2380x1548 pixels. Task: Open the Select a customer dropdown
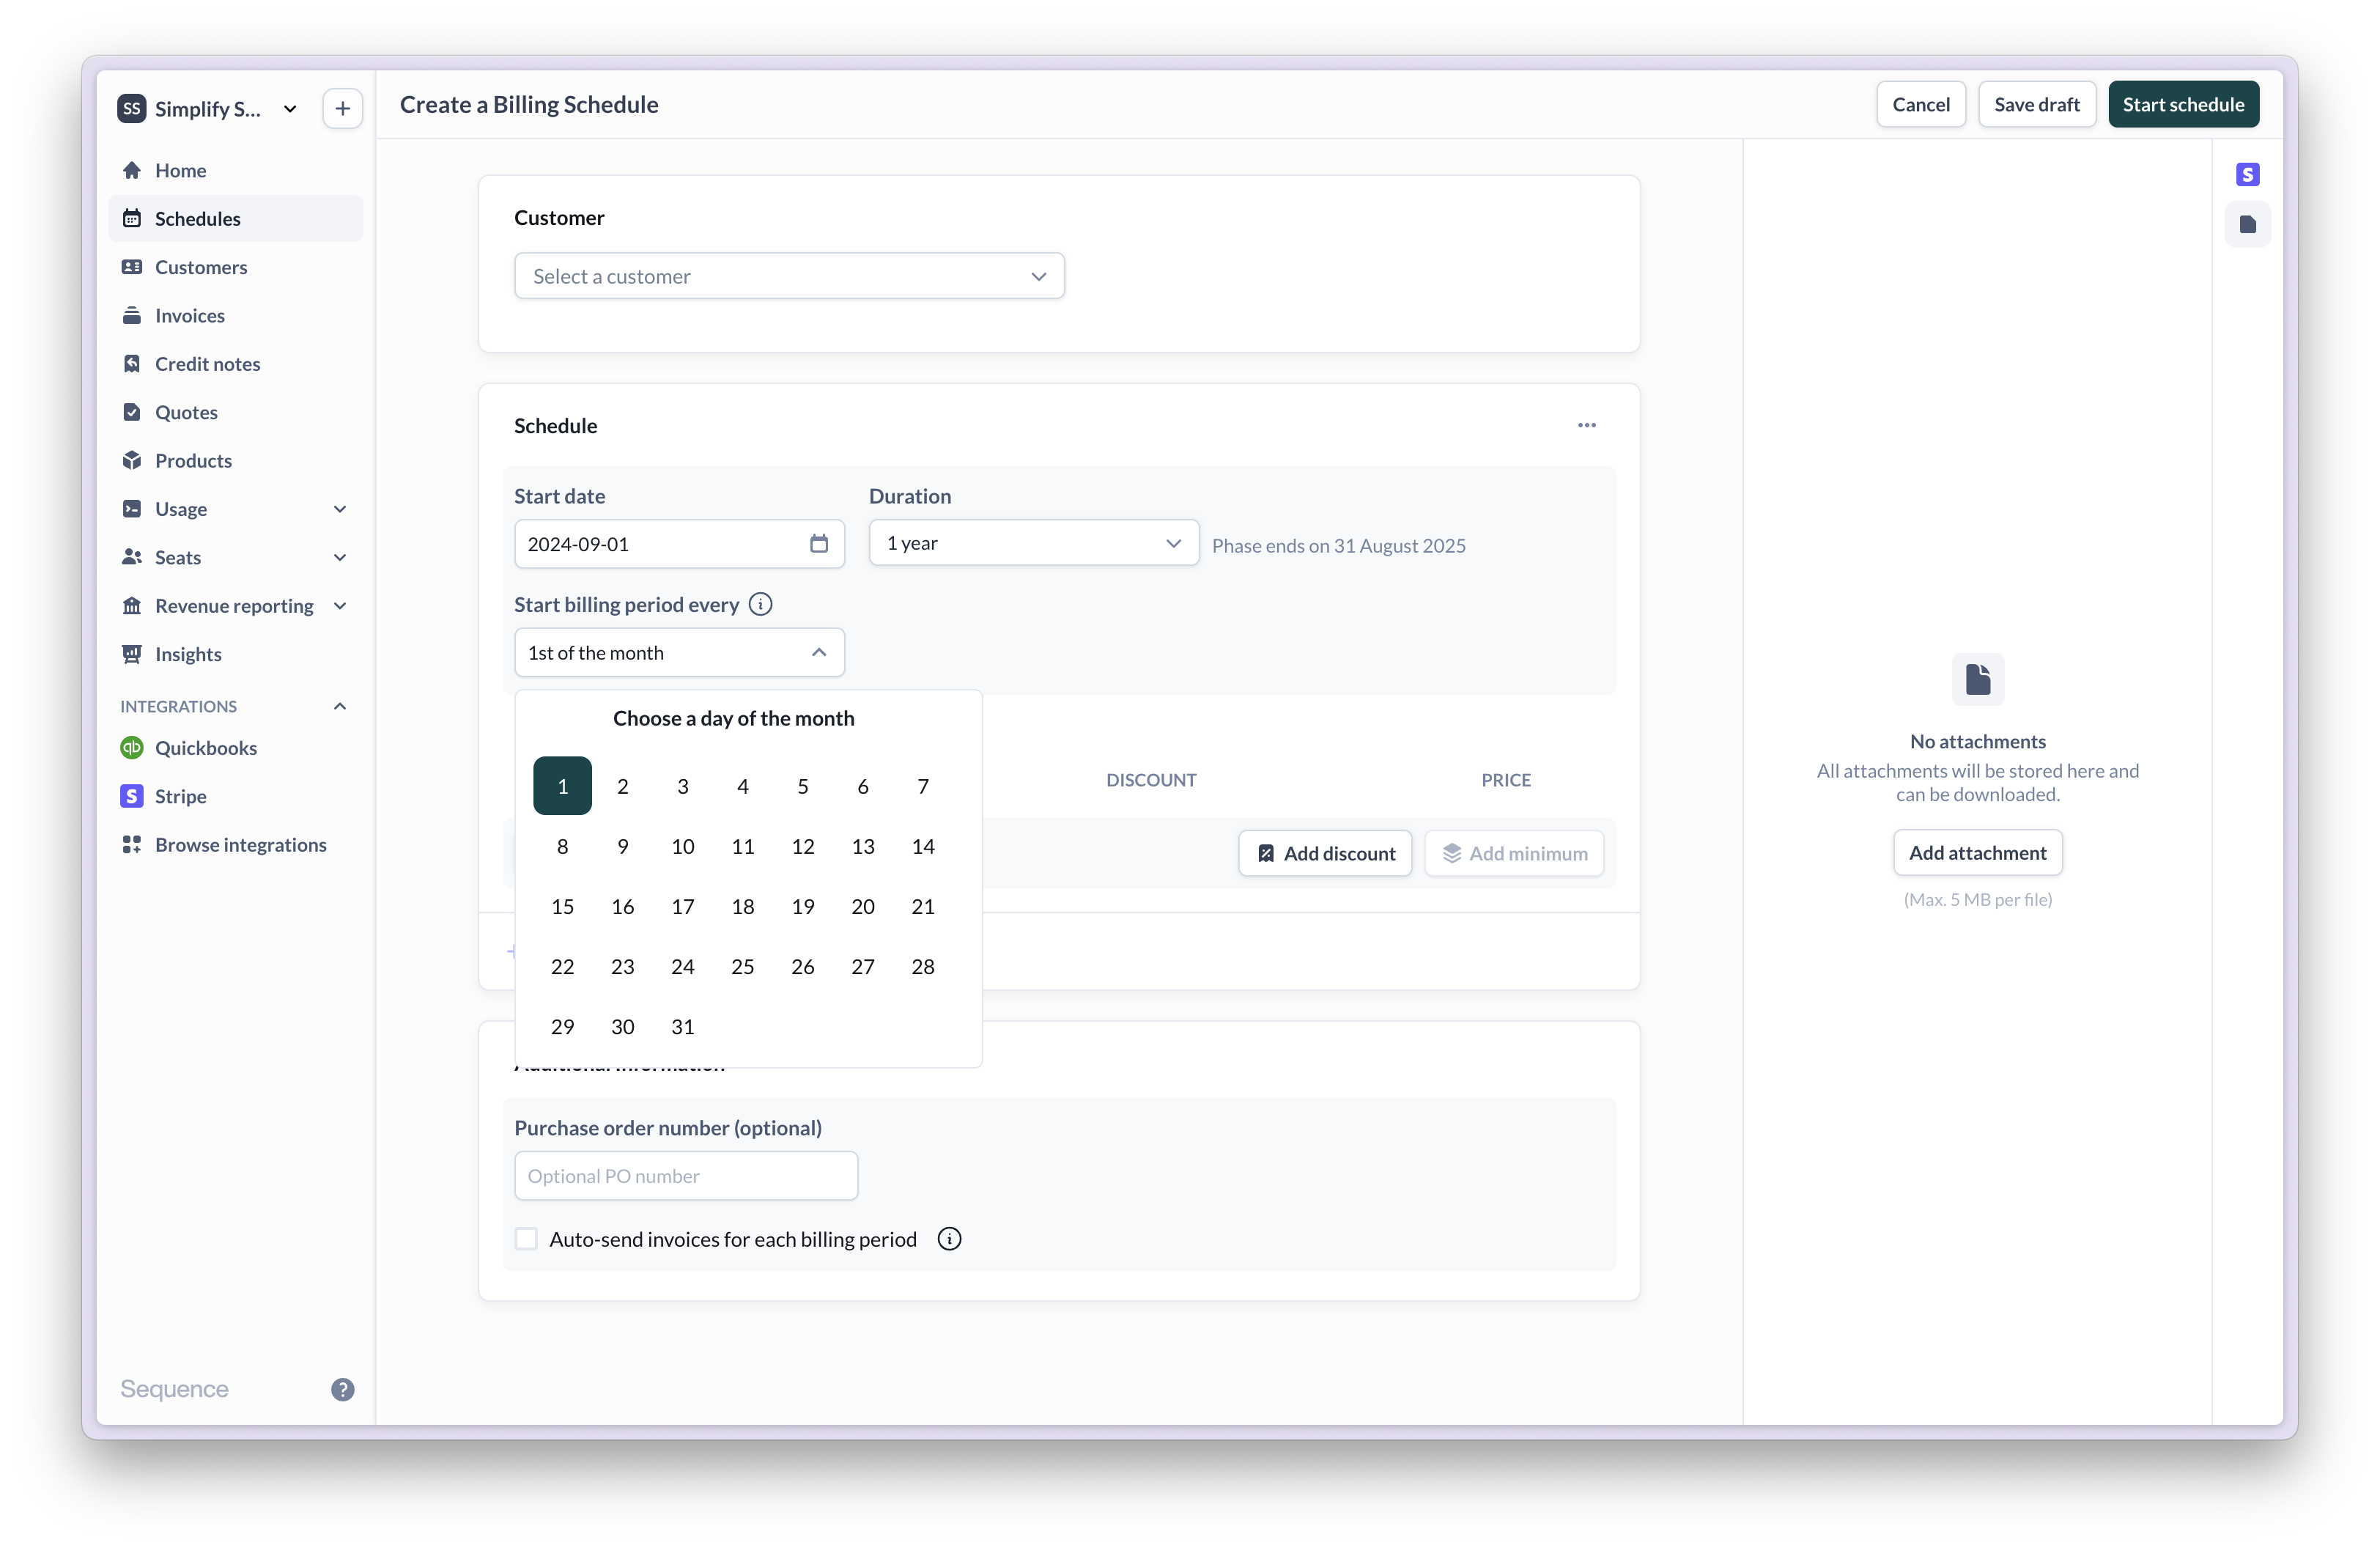[x=789, y=276]
